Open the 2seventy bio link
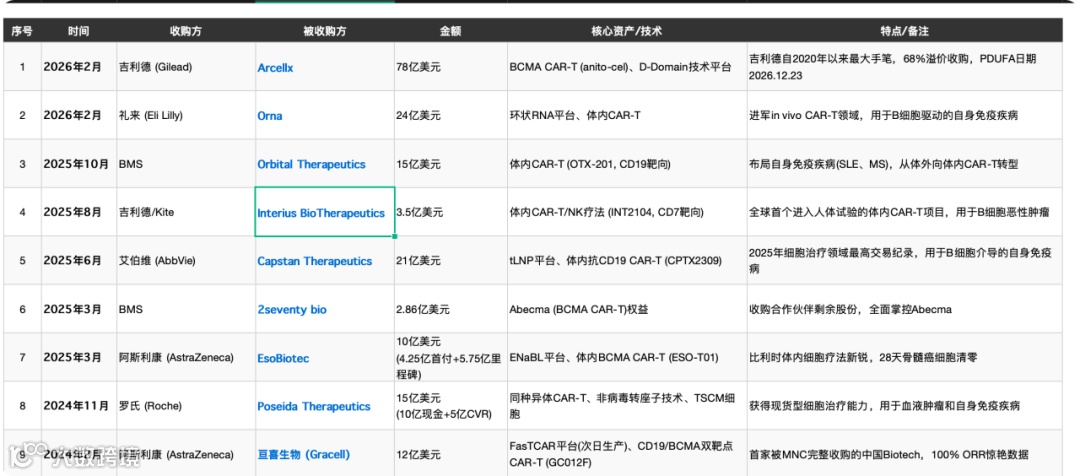Viewport: 1080px width, 476px height. coord(291,309)
